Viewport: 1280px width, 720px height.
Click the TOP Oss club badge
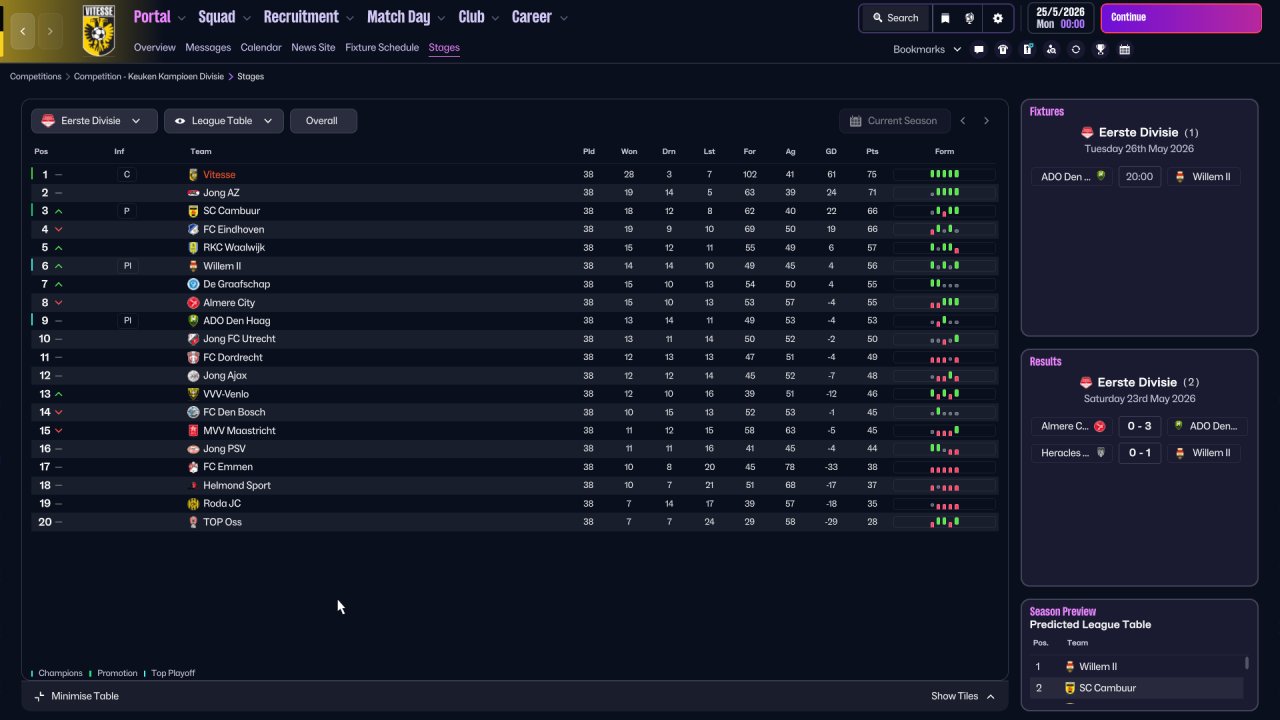(x=193, y=522)
